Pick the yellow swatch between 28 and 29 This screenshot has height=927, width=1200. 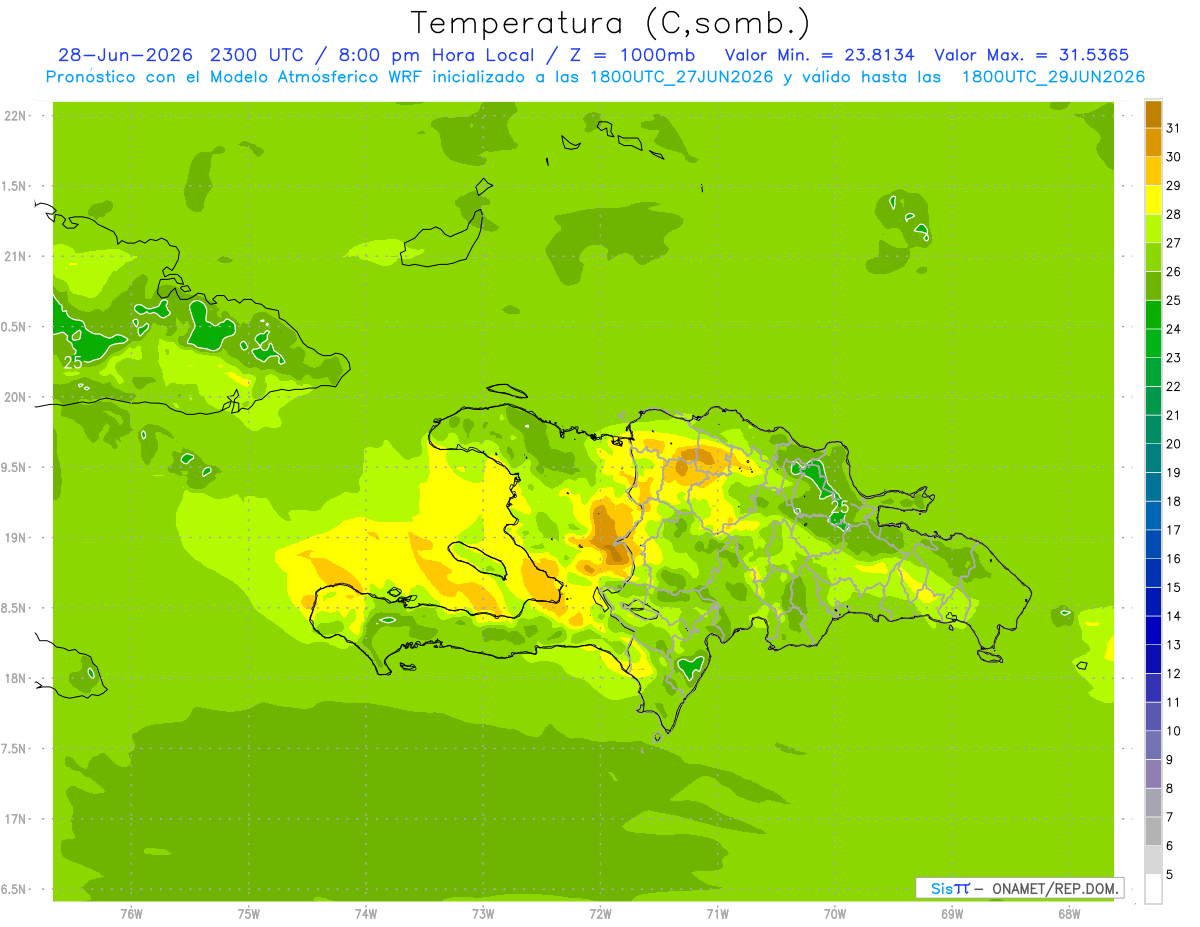click(x=1153, y=201)
